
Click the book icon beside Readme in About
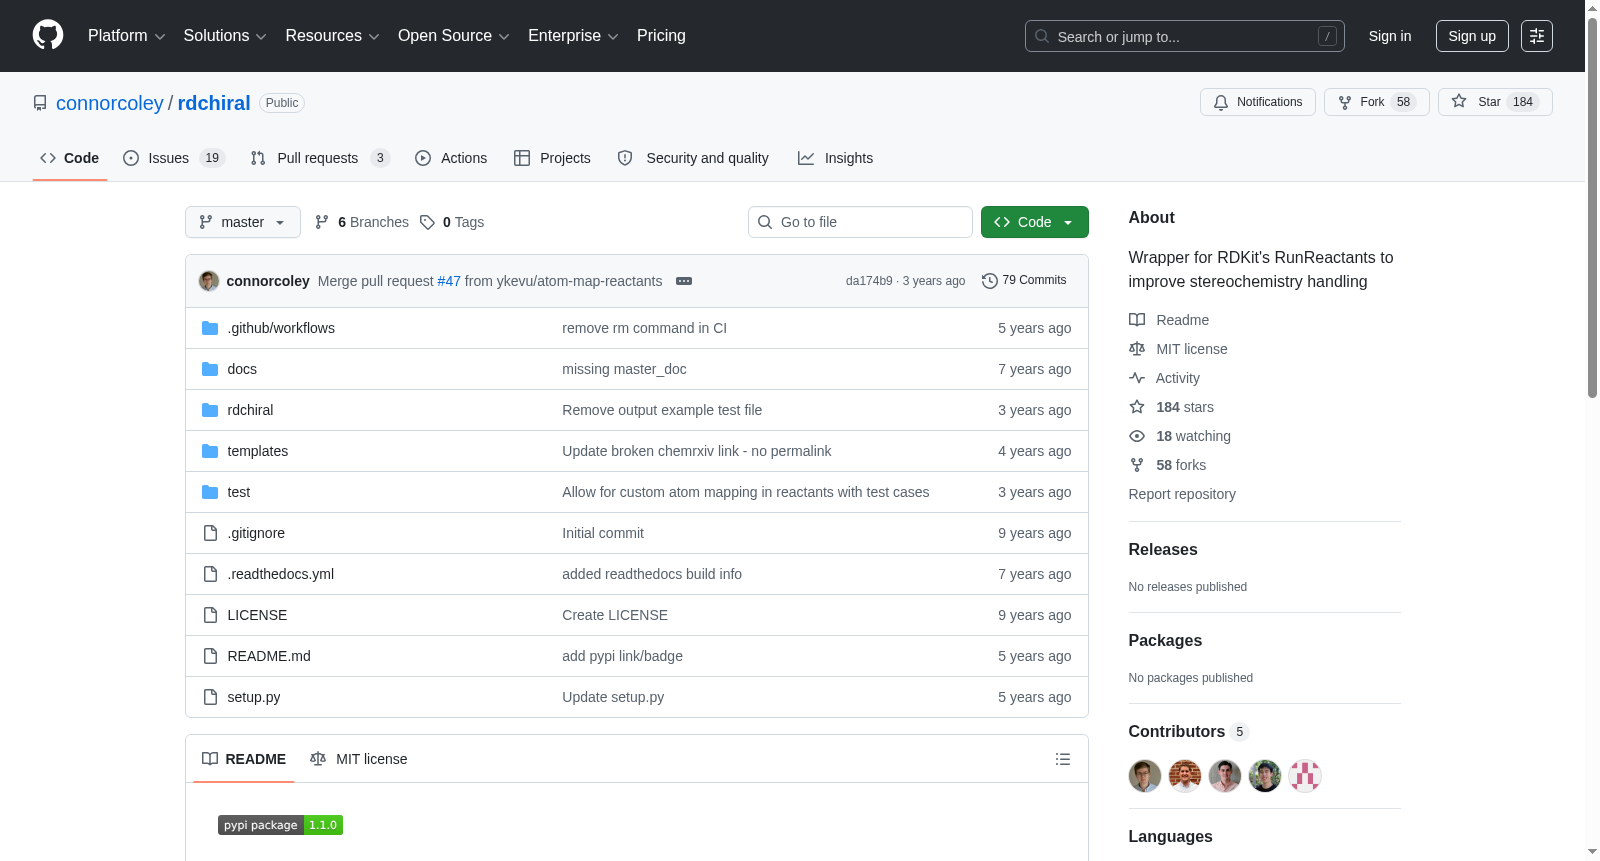[1137, 320]
